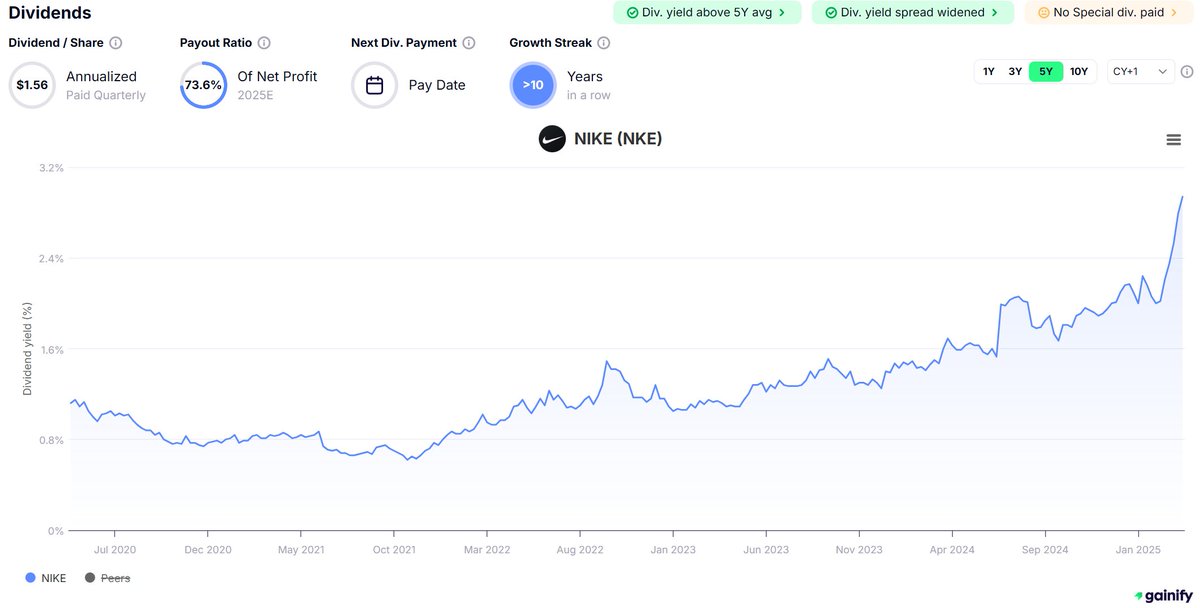Image resolution: width=1200 pixels, height=608 pixels.
Task: Click the Nike swoosh logo
Action: [x=552, y=138]
